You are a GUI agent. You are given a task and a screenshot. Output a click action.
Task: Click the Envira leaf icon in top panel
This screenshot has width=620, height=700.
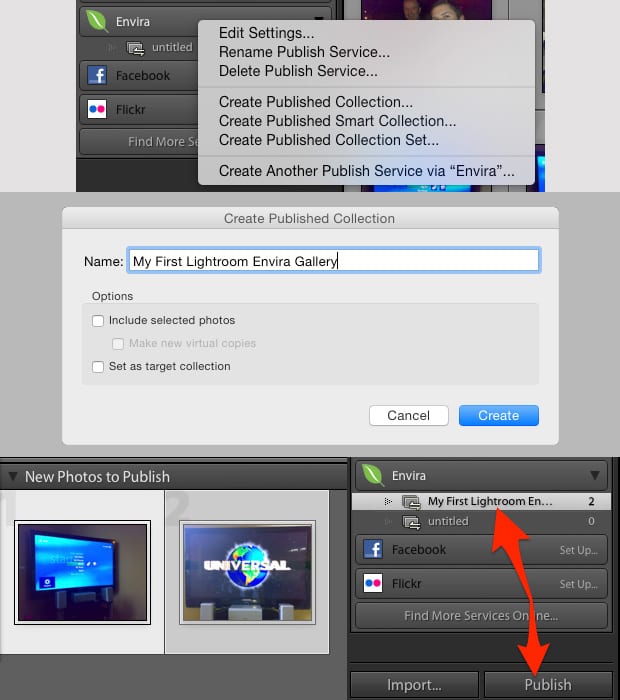click(97, 21)
